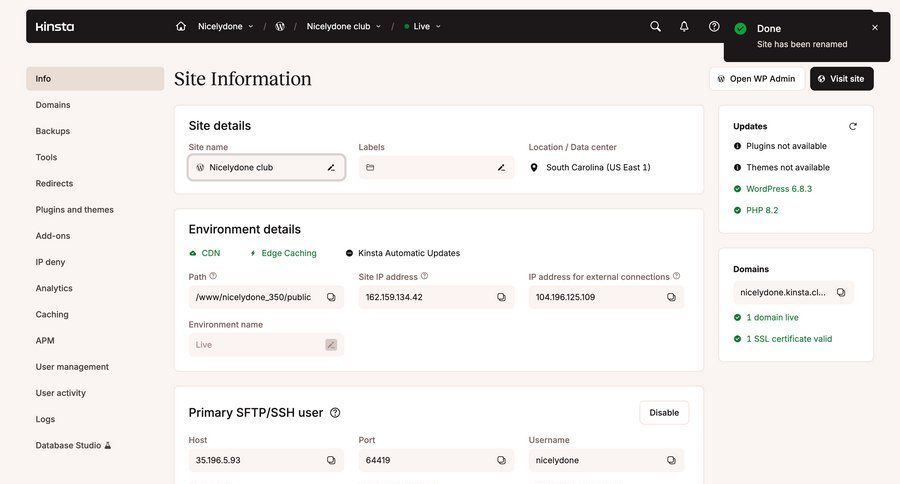Edit labels using the pencil icon
Image resolution: width=900 pixels, height=484 pixels.
pos(501,168)
